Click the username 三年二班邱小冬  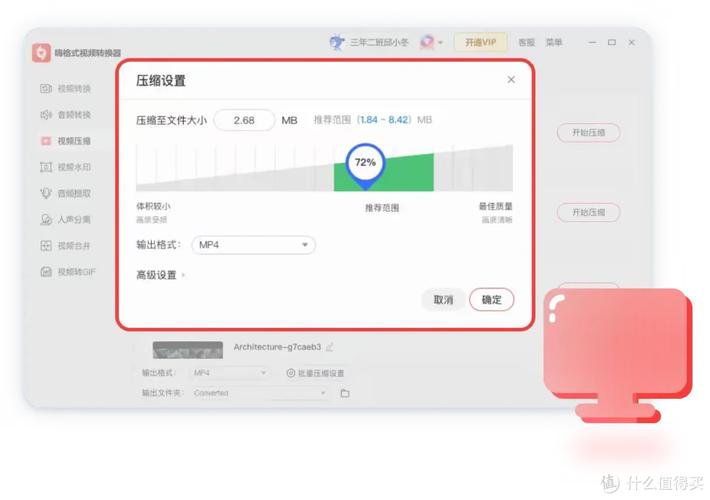click(x=379, y=43)
